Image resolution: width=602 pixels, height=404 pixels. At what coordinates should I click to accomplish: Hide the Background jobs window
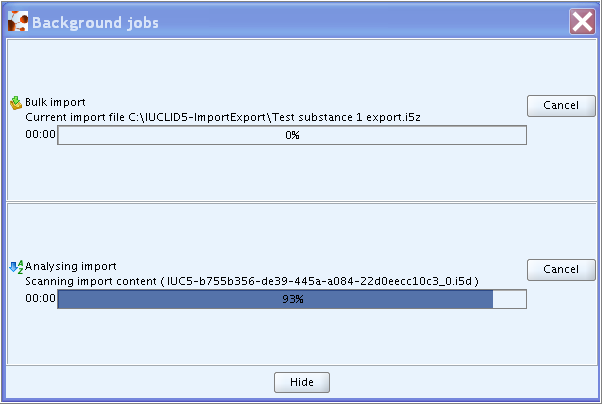tap(302, 382)
